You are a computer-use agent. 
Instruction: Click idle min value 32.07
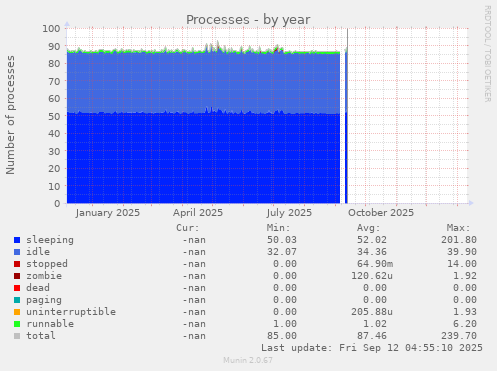pos(282,252)
